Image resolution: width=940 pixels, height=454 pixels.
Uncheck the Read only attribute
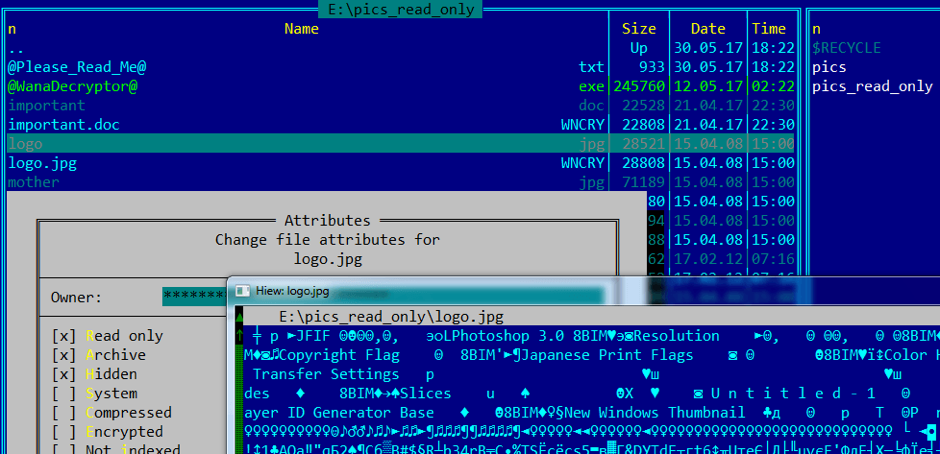(x=63, y=336)
